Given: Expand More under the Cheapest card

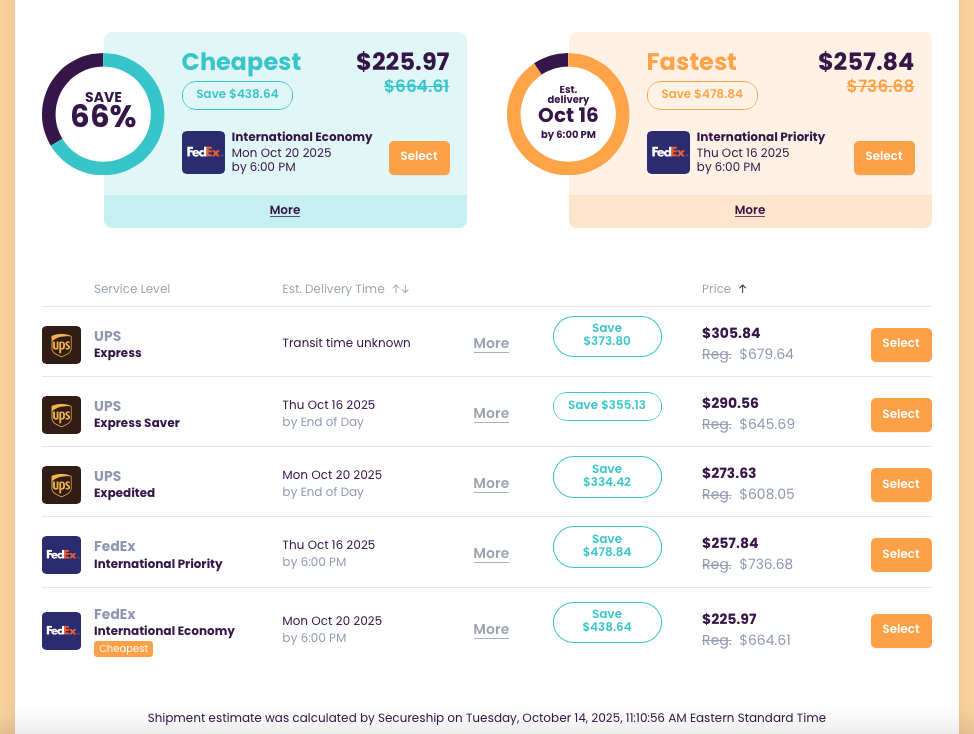Looking at the screenshot, I should point(285,210).
